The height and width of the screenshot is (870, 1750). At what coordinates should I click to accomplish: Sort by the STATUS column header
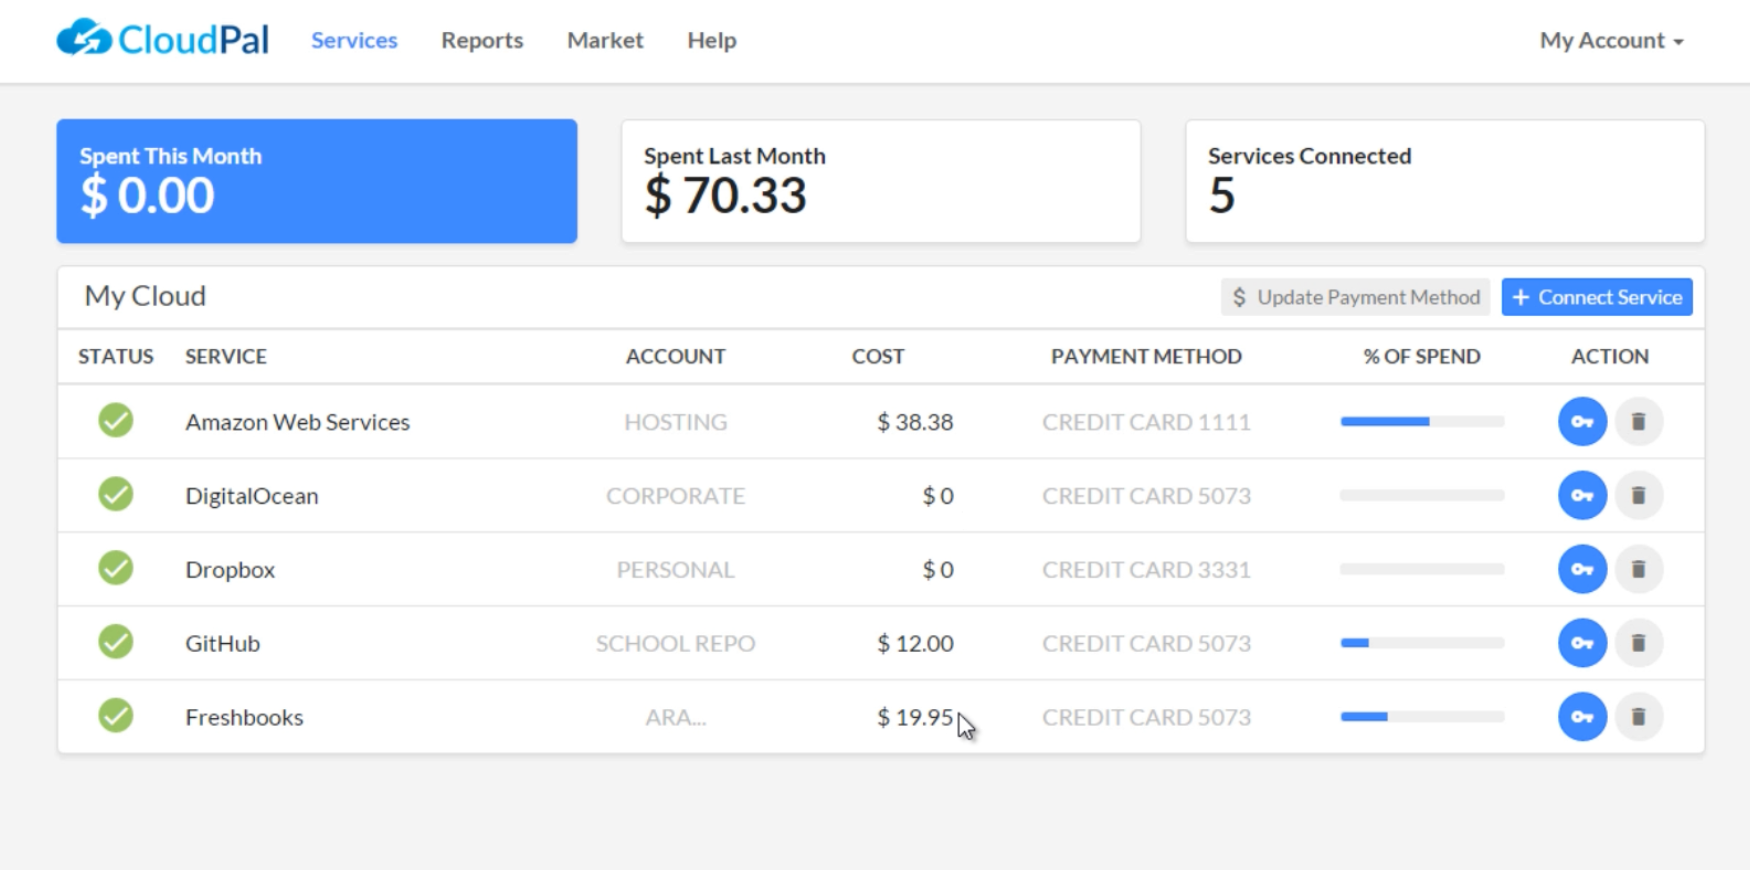coord(116,356)
